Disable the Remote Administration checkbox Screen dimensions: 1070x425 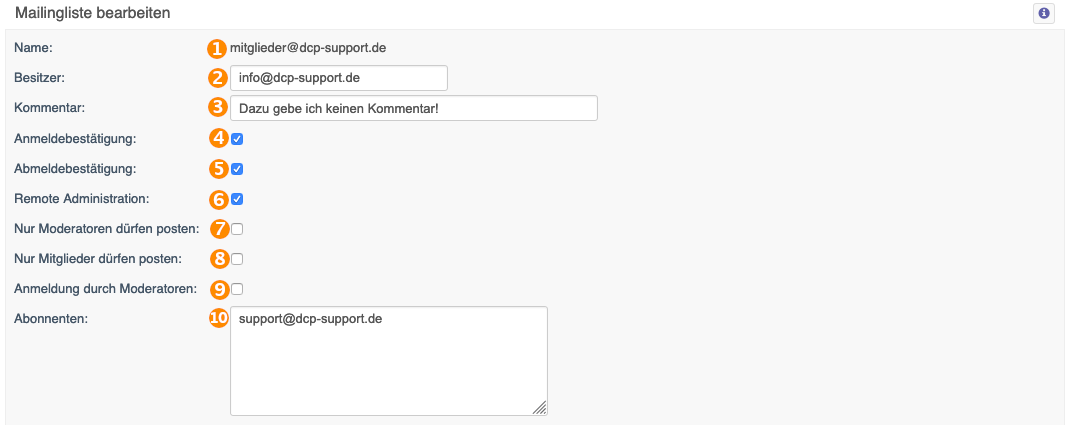tap(237, 199)
